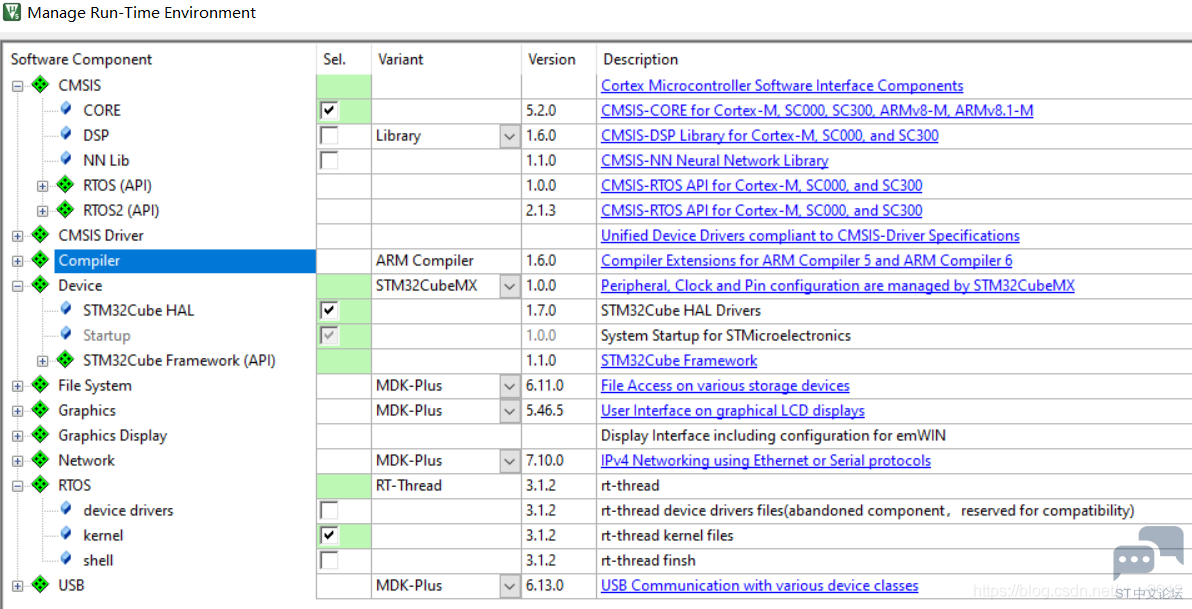
Task: Click the green STM32Cube Framework (API) icon
Action: [66, 360]
